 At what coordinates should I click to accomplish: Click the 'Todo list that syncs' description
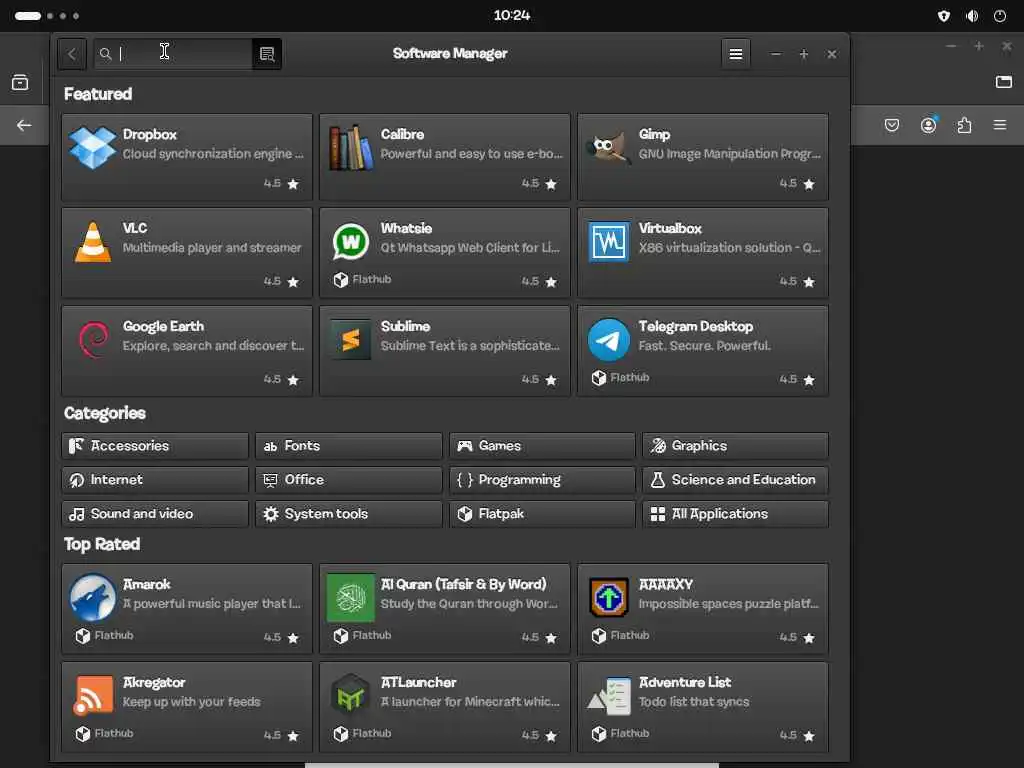point(694,701)
